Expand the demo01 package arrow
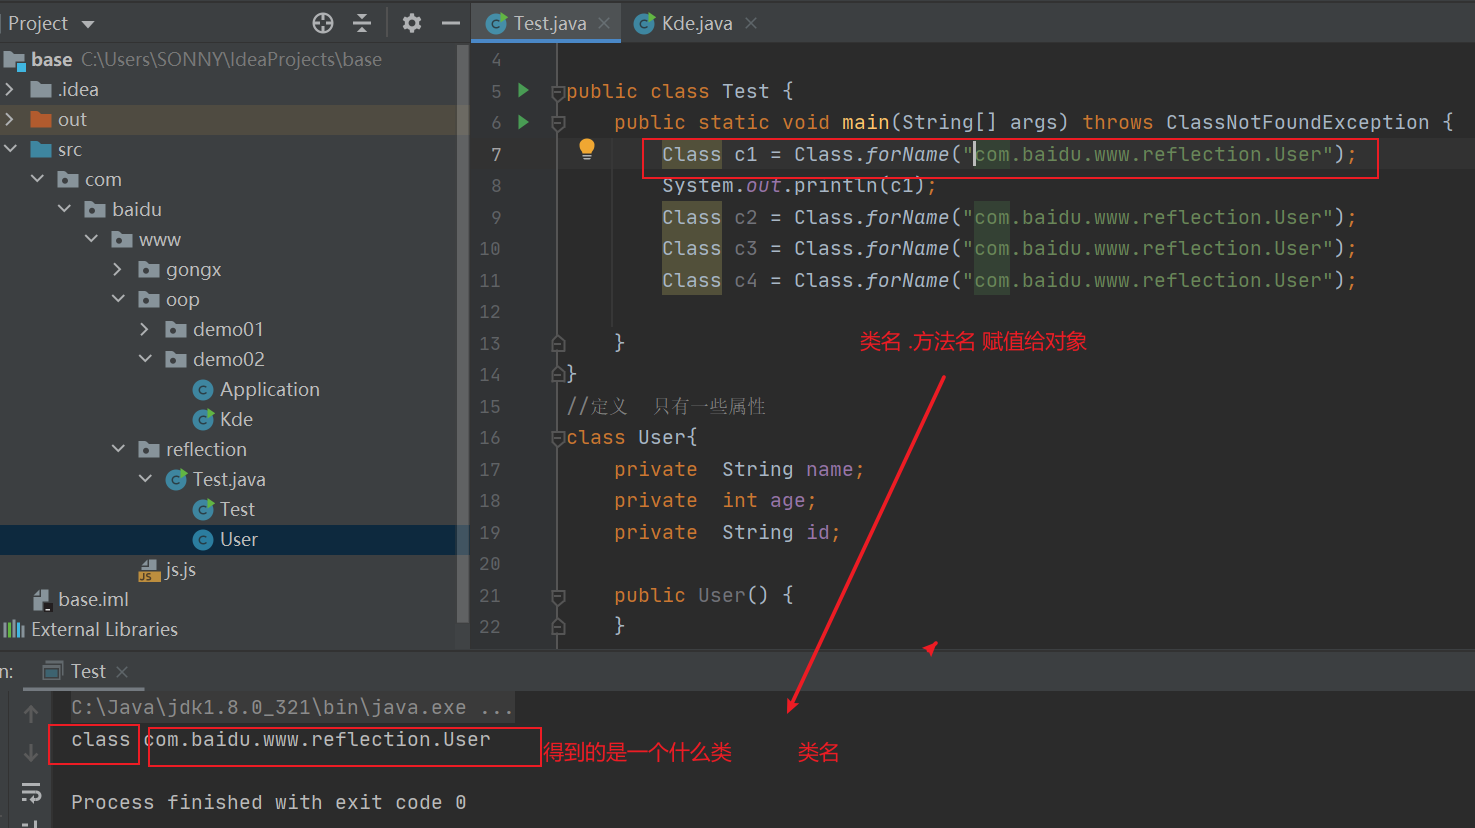Viewport: 1475px width, 828px height. pos(145,329)
